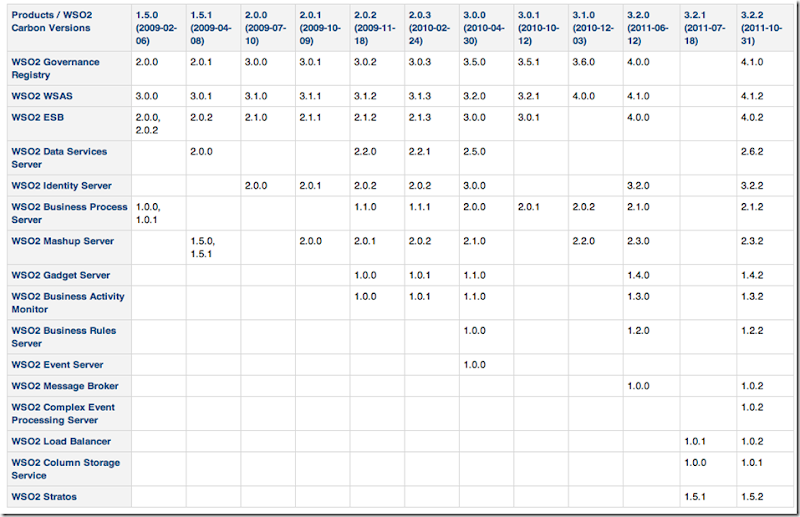Select the 2.0.2 (2009-11-18) column header
800x517 pixels.
click(375, 28)
